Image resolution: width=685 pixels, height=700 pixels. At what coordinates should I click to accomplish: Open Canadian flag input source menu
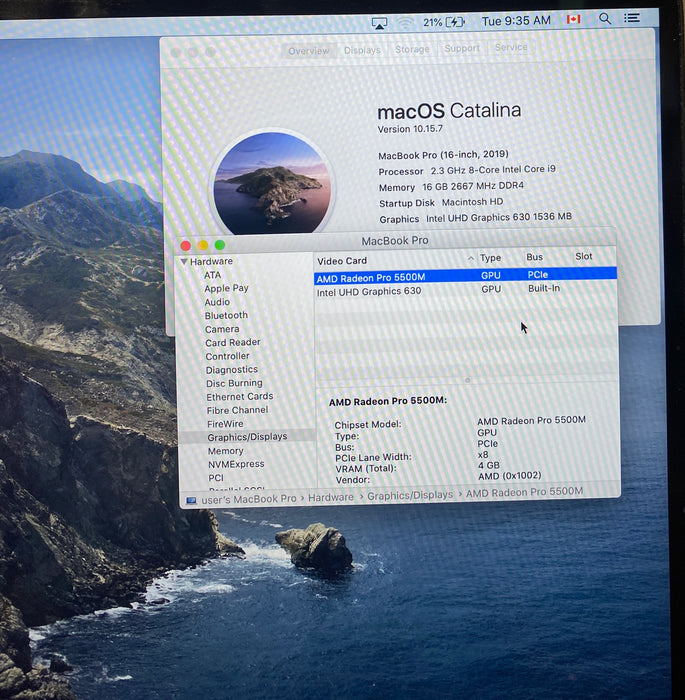(573, 19)
